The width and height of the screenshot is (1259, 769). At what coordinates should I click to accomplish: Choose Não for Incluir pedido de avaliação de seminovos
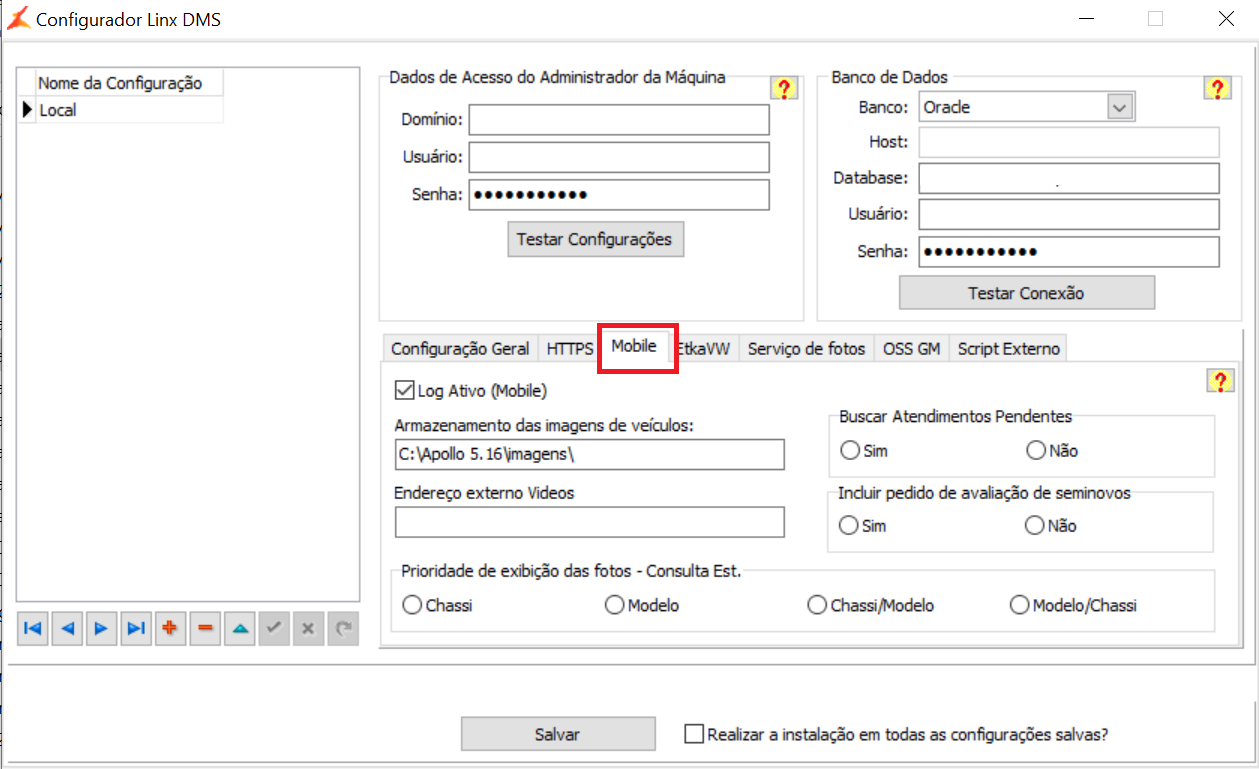coord(1036,525)
